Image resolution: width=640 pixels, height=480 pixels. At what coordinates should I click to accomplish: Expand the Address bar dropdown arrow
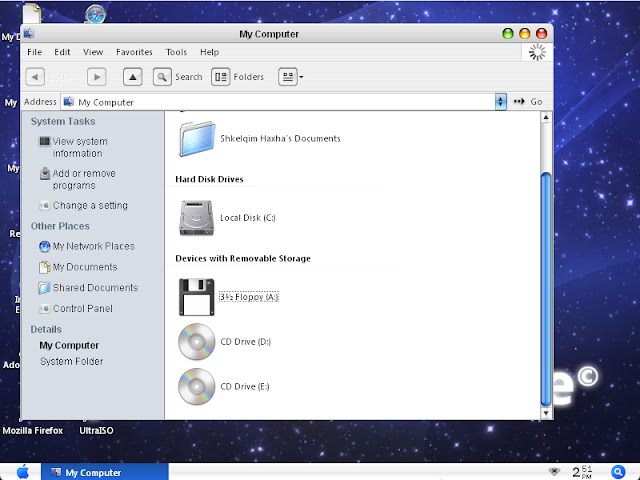pyautogui.click(x=501, y=102)
